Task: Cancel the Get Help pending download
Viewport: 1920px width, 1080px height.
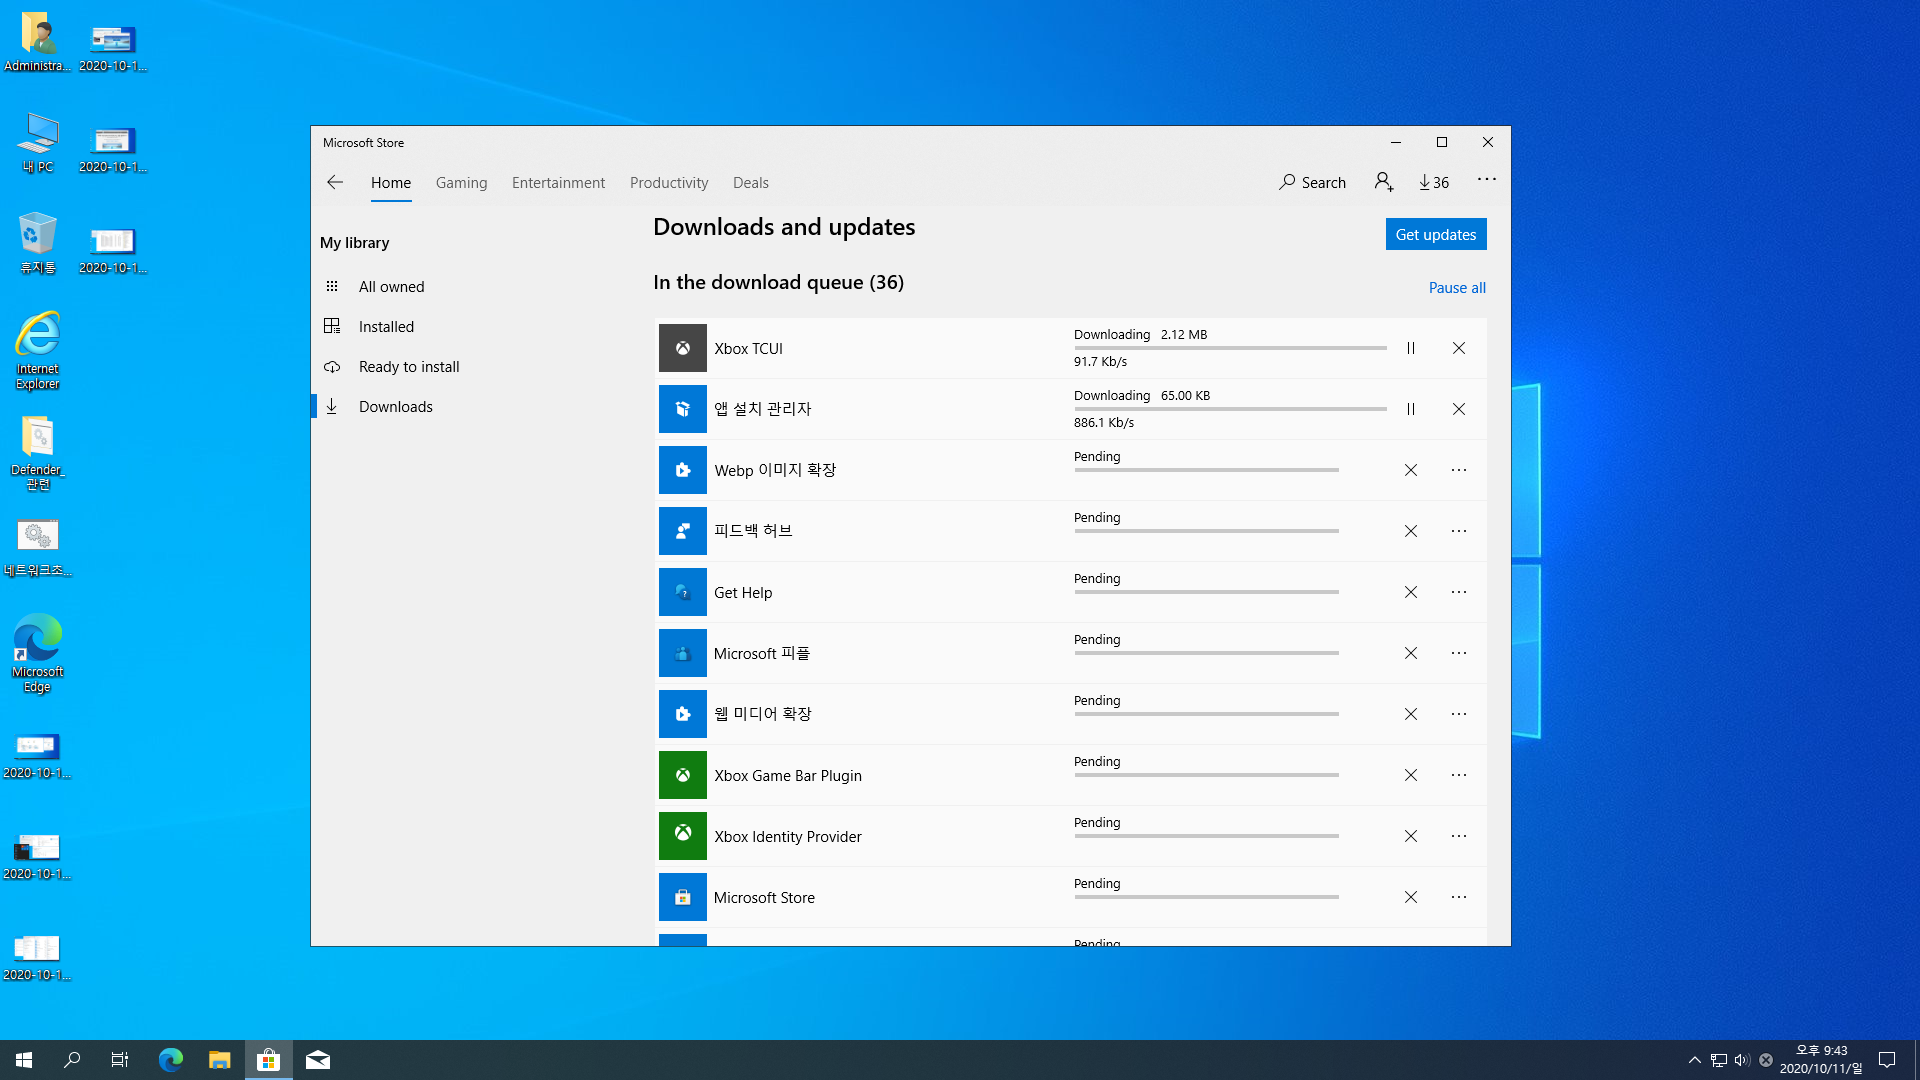Action: click(1410, 592)
